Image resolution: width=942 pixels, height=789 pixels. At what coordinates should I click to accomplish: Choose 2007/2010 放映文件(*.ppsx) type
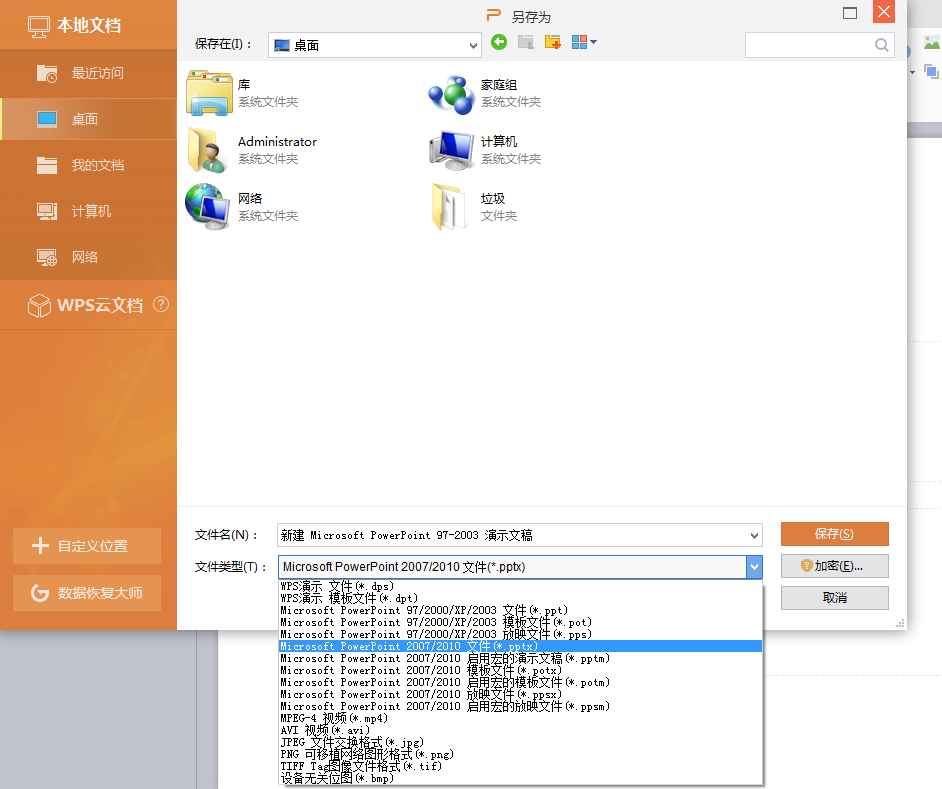pos(521,694)
